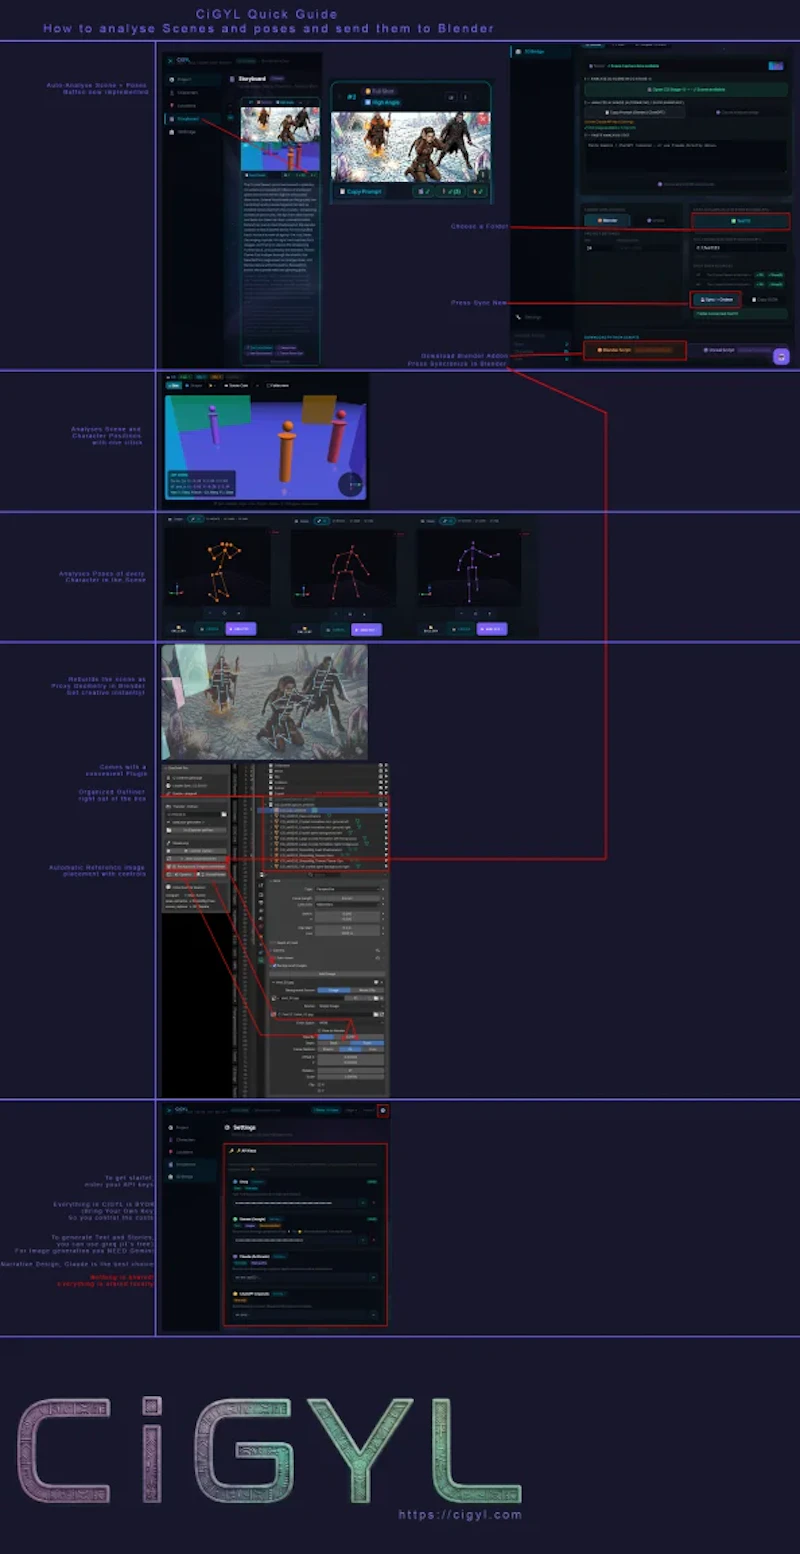The width and height of the screenshot is (800, 1554).
Task: Click the purple button under the purple skeleton pose
Action: (492, 629)
